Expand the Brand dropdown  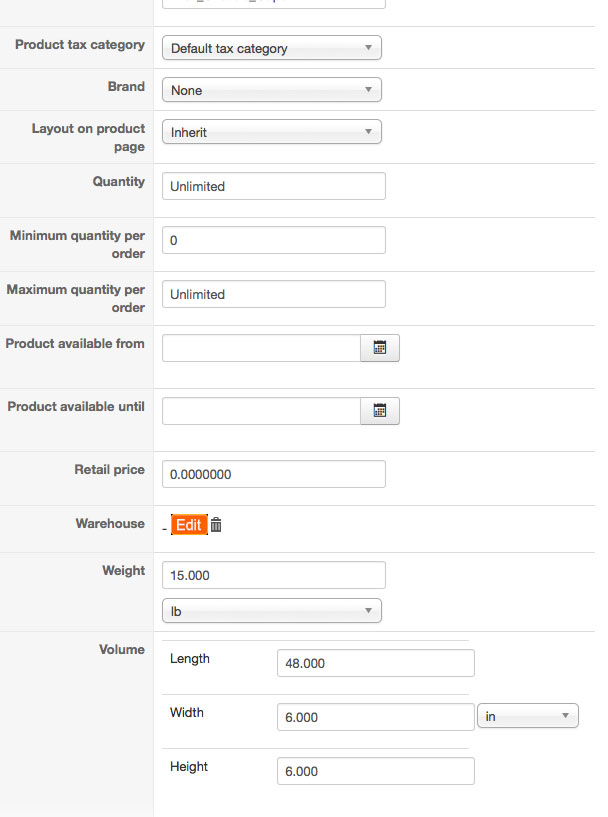pyautogui.click(x=271, y=90)
